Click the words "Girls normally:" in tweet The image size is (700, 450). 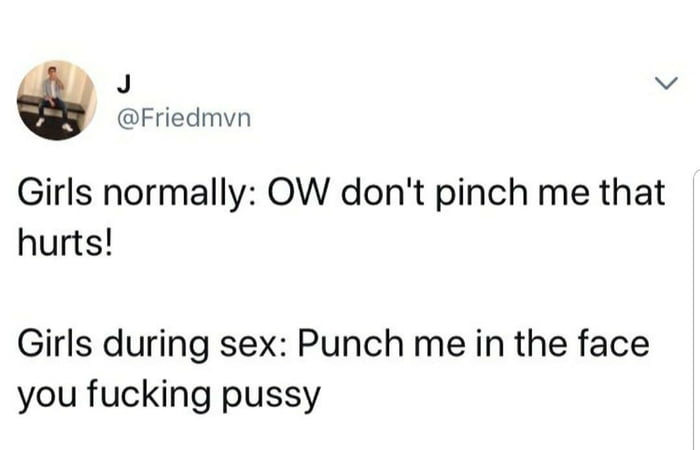[x=137, y=193]
